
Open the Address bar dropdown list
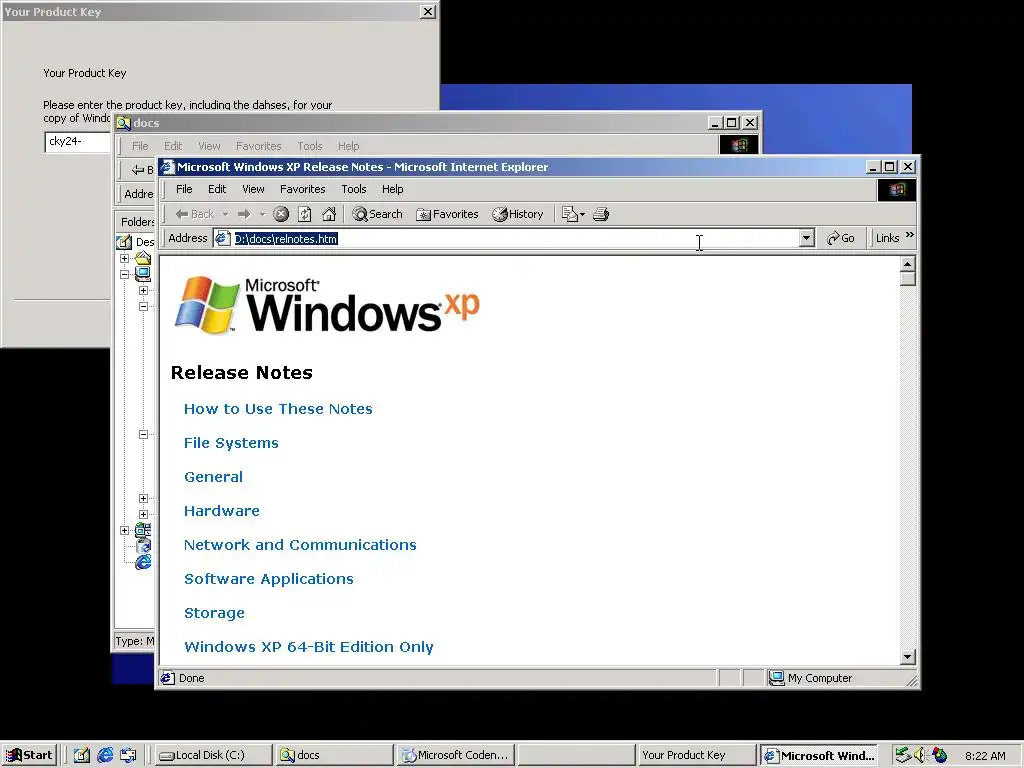tap(807, 238)
